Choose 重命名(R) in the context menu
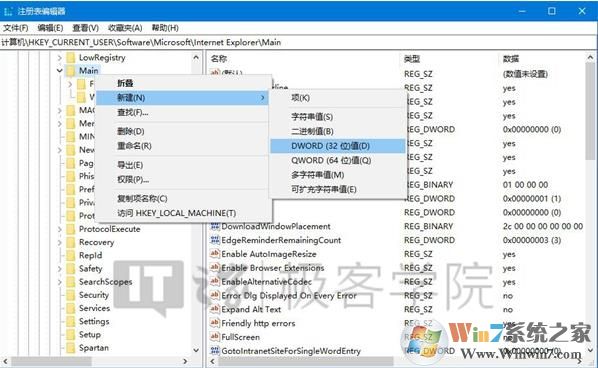The image size is (598, 368). 183,146
